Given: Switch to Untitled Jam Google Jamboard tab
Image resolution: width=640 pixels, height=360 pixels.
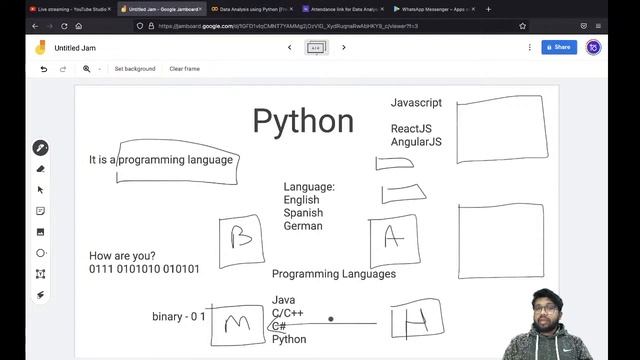Looking at the screenshot, I should [x=162, y=9].
